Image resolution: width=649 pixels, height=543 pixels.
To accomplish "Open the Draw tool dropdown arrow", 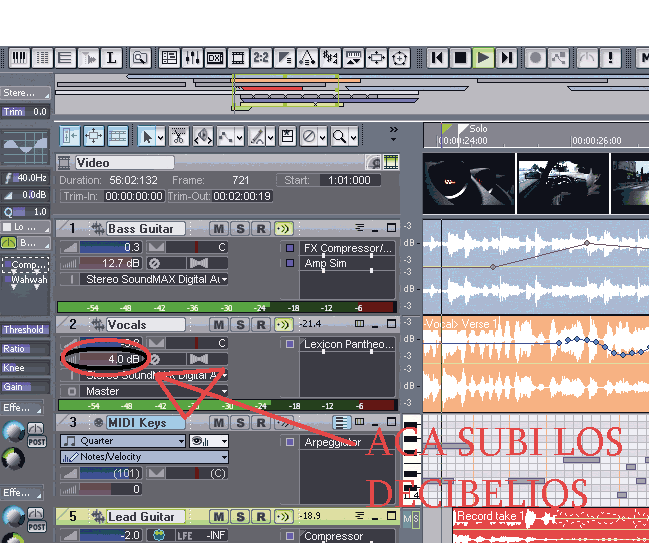I will 271,136.
